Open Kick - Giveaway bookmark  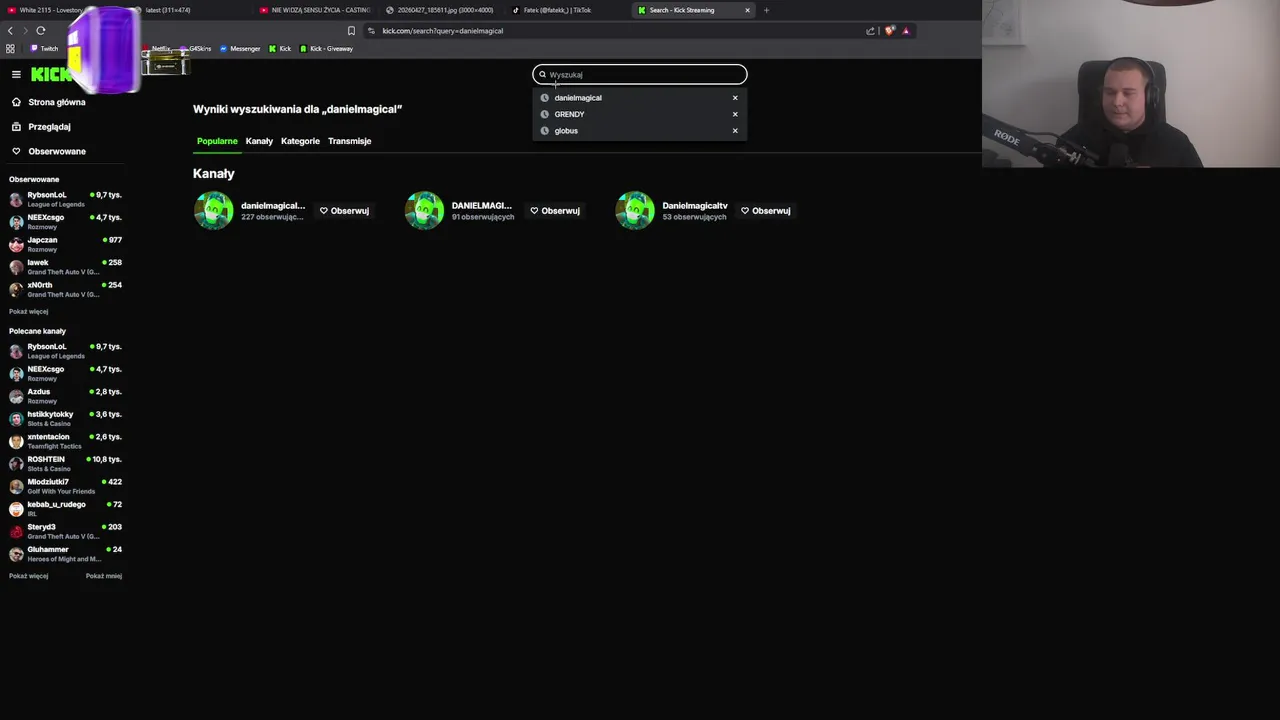(326, 48)
